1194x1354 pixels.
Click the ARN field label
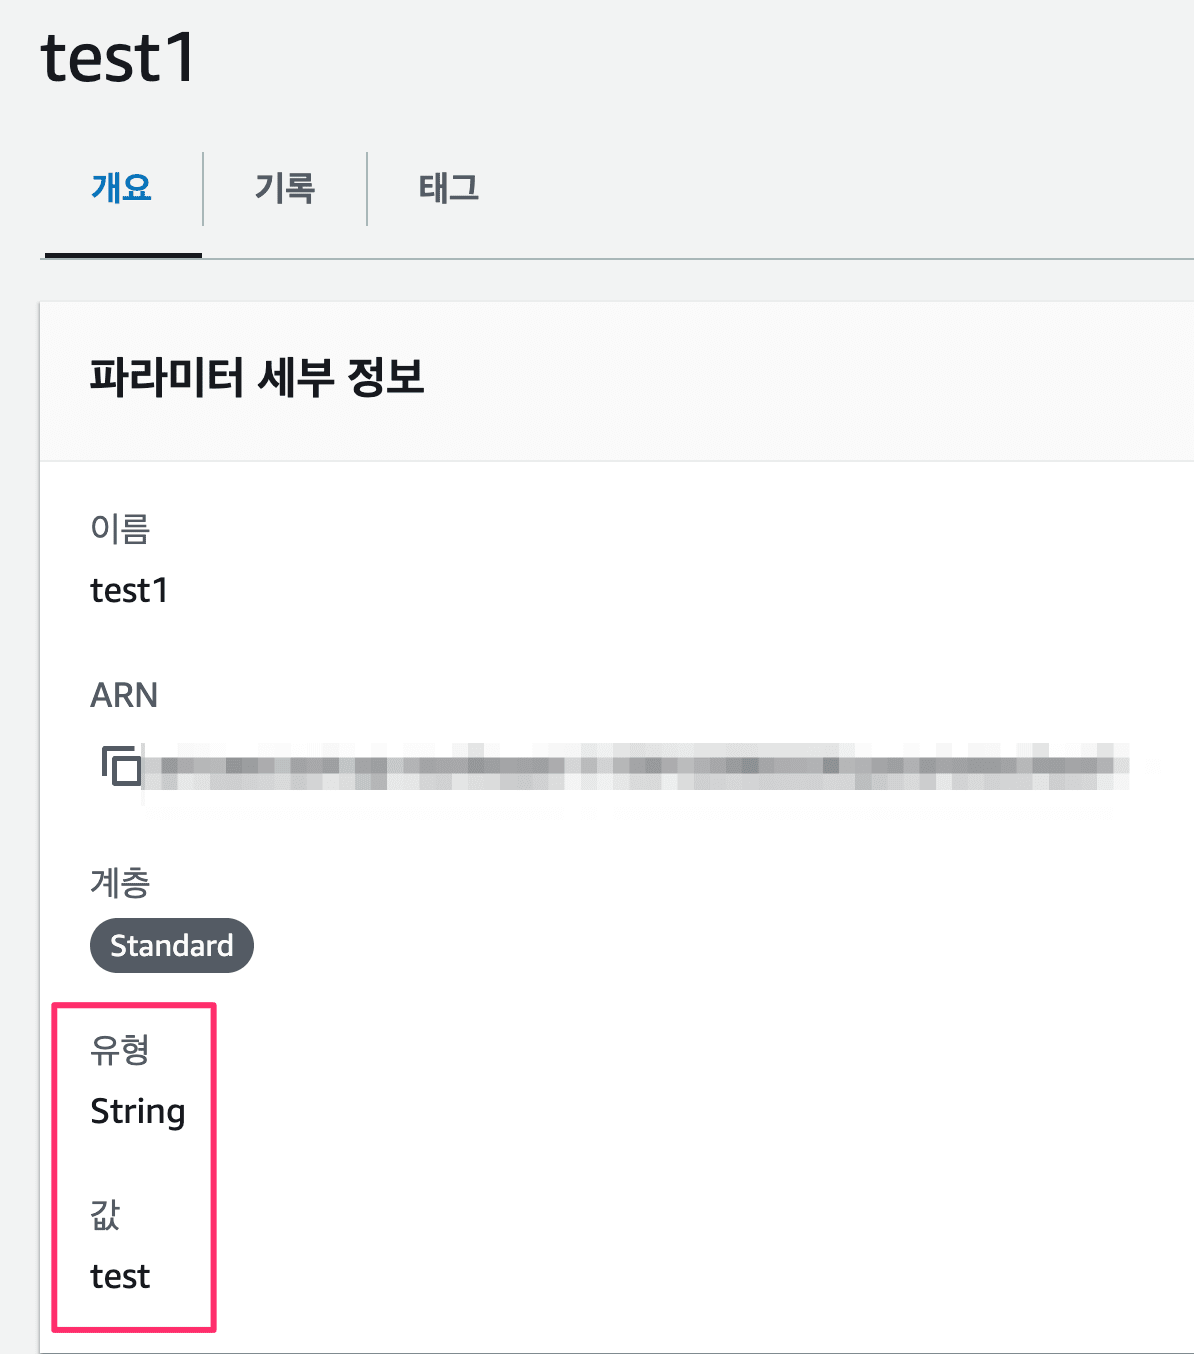pyautogui.click(x=124, y=695)
